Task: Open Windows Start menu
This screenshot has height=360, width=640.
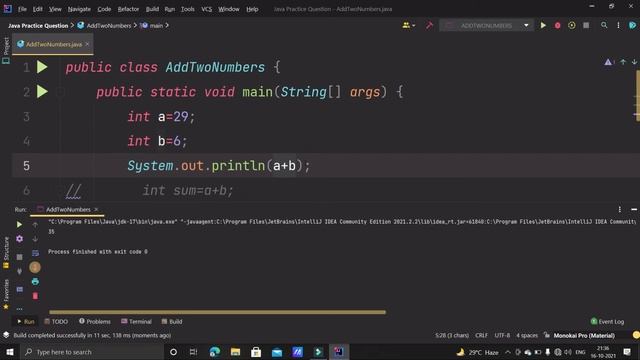Action: [x=10, y=352]
